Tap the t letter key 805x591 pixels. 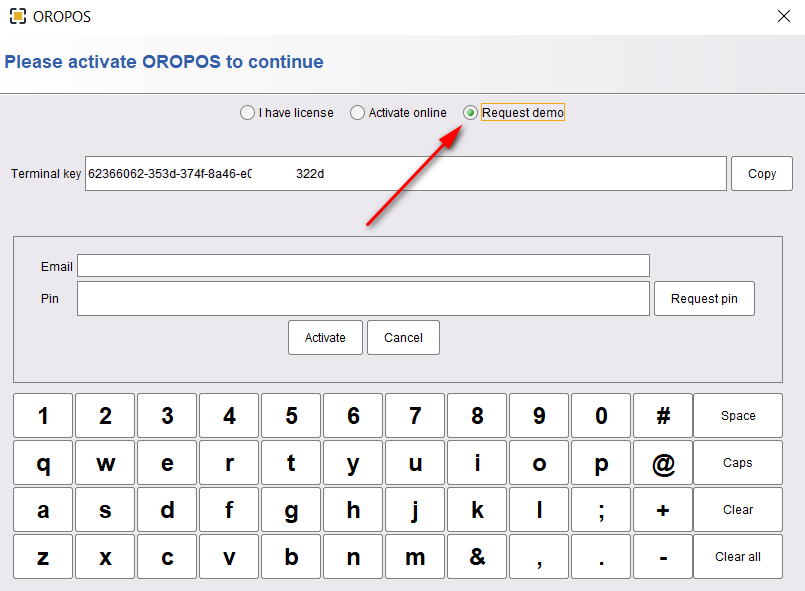[291, 463]
